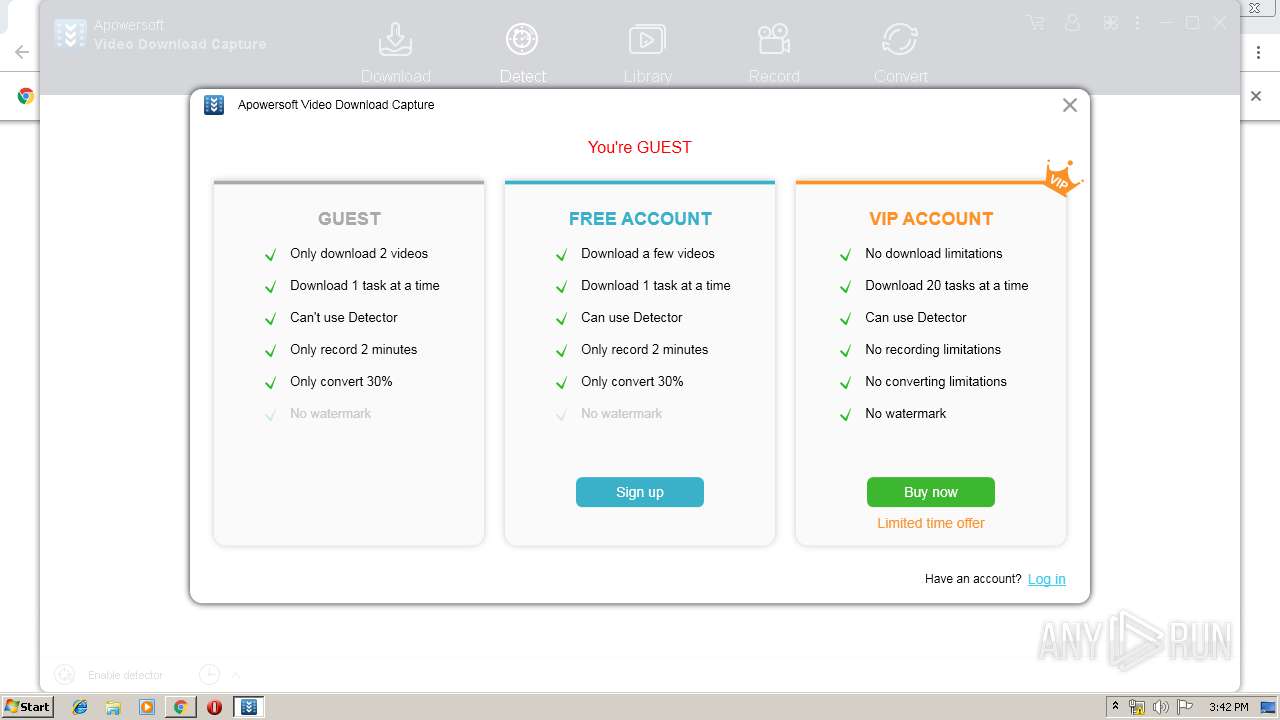Close Chrome's bar with the X below the menu

pyautogui.click(x=1256, y=96)
